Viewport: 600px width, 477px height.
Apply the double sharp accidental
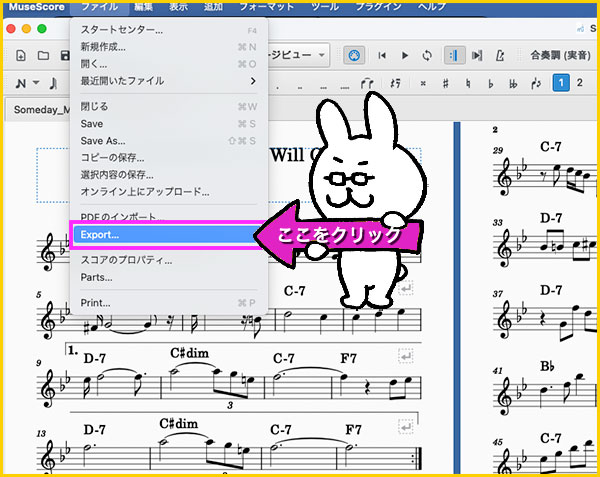(423, 83)
